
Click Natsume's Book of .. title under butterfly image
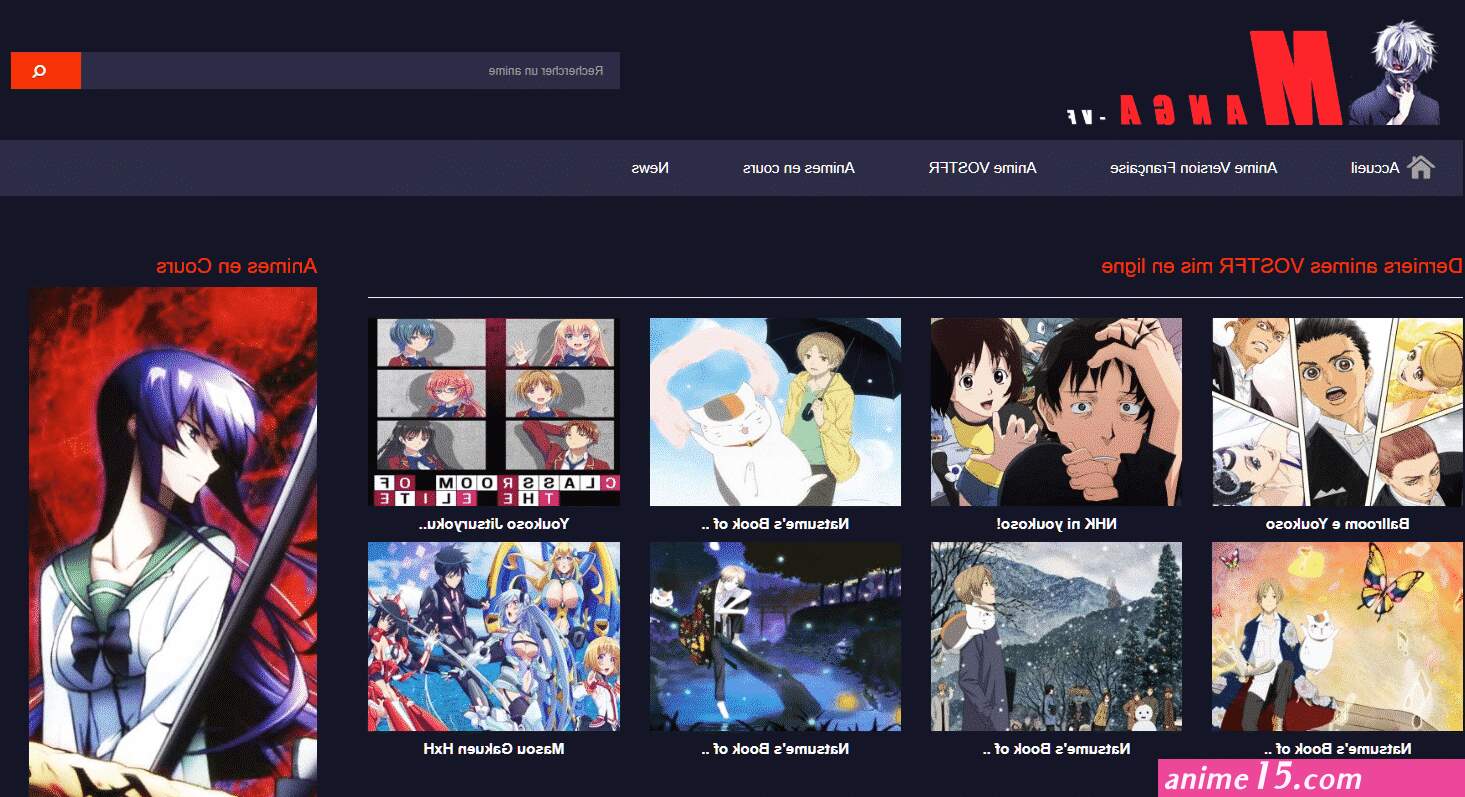tap(1338, 749)
